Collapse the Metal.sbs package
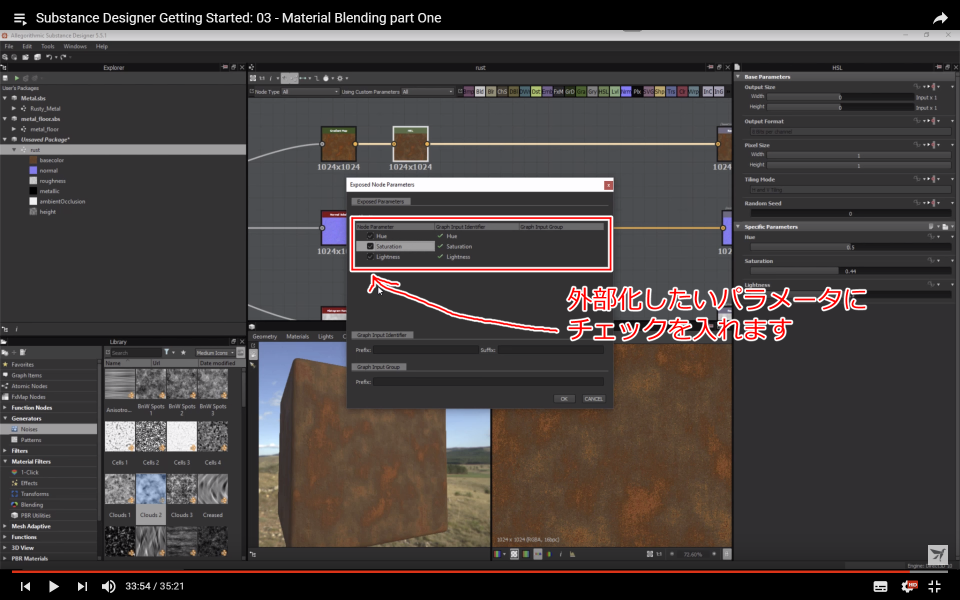The height and width of the screenshot is (600, 960). (6, 98)
